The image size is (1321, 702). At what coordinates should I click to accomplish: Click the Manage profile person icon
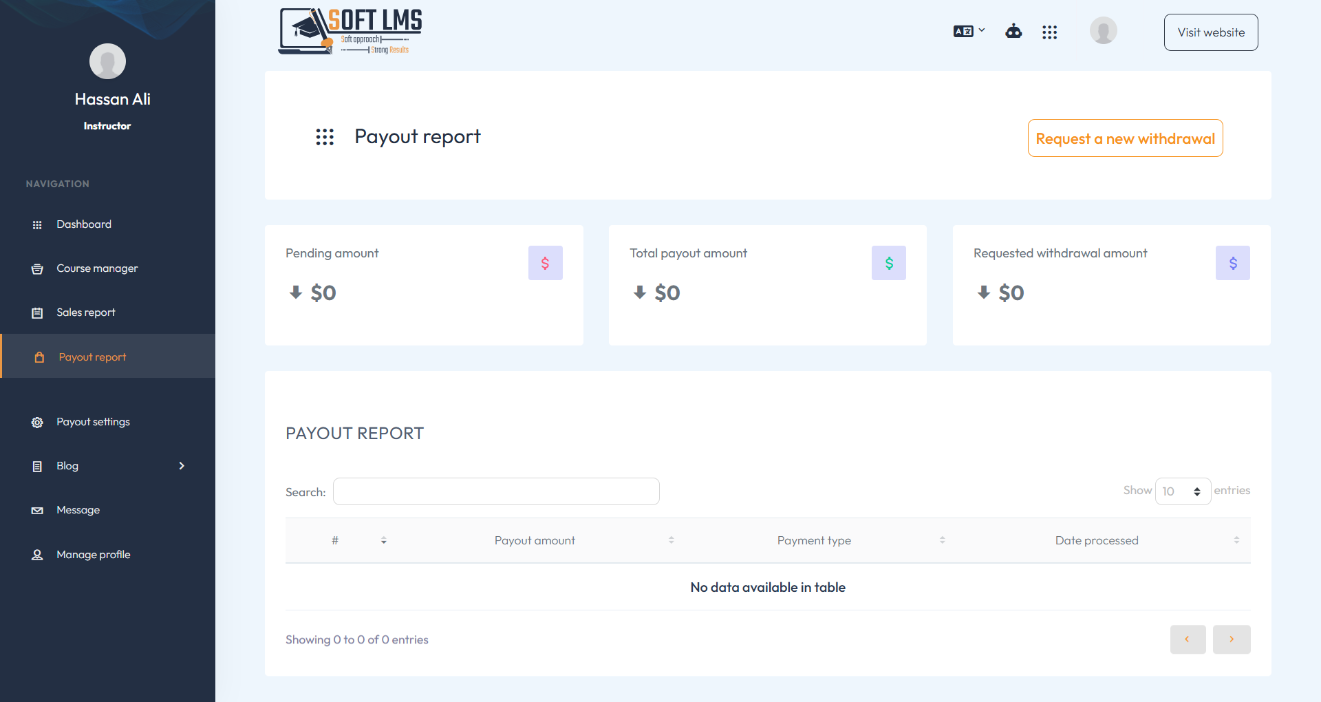pos(38,554)
